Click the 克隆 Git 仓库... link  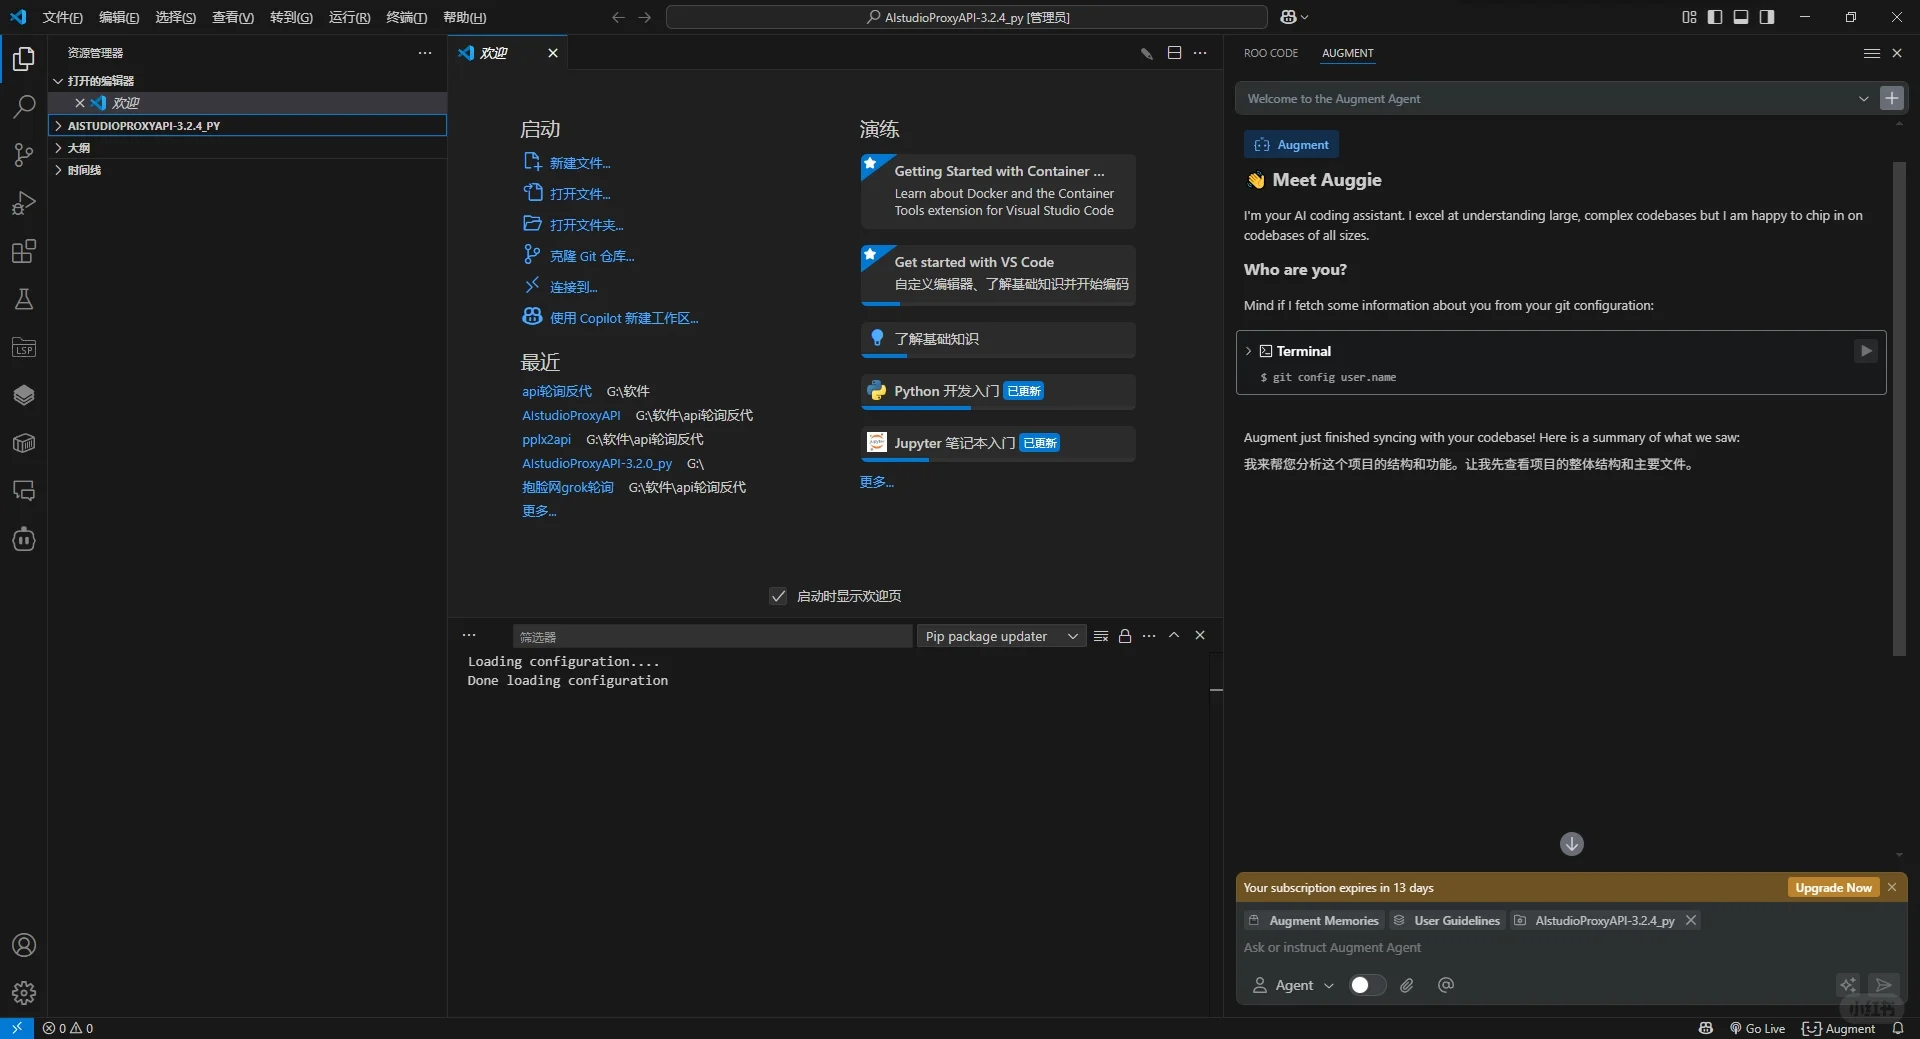592,256
